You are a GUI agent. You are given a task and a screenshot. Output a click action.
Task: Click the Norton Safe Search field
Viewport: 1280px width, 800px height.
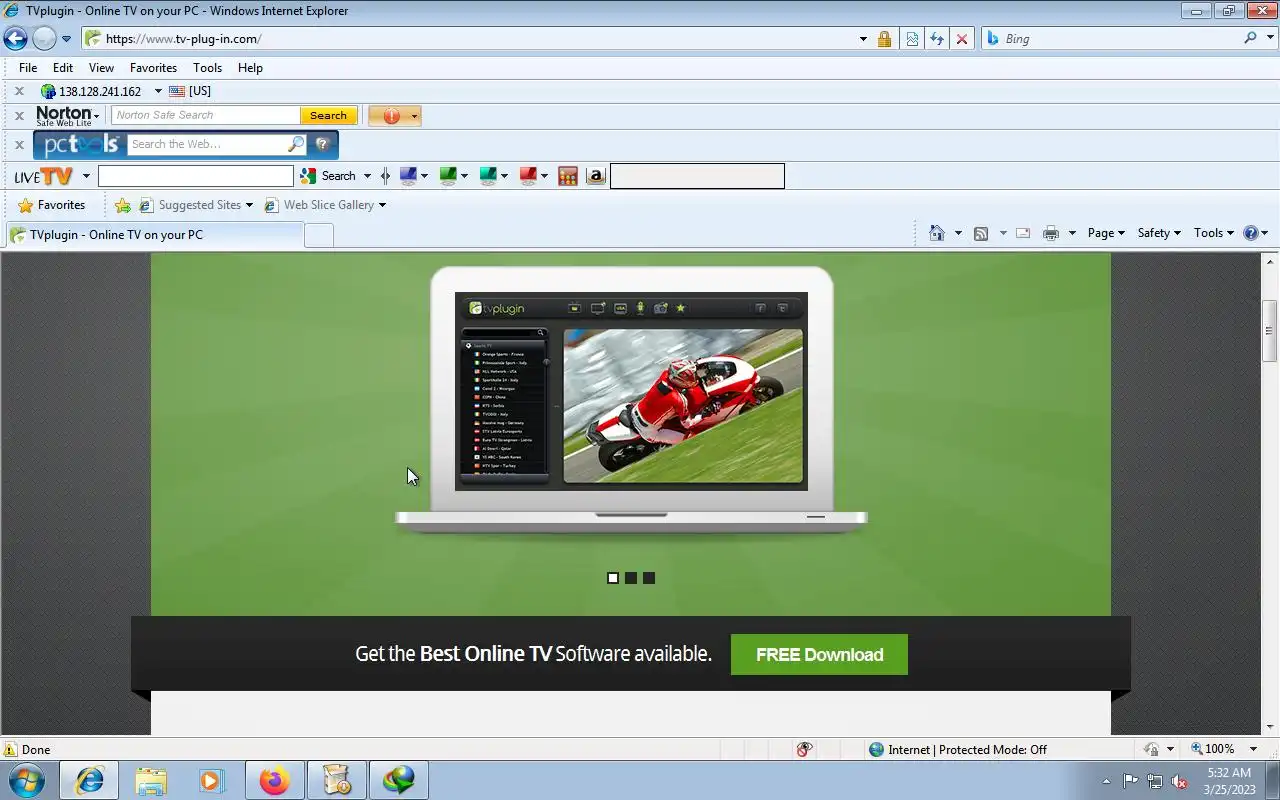[x=205, y=116]
